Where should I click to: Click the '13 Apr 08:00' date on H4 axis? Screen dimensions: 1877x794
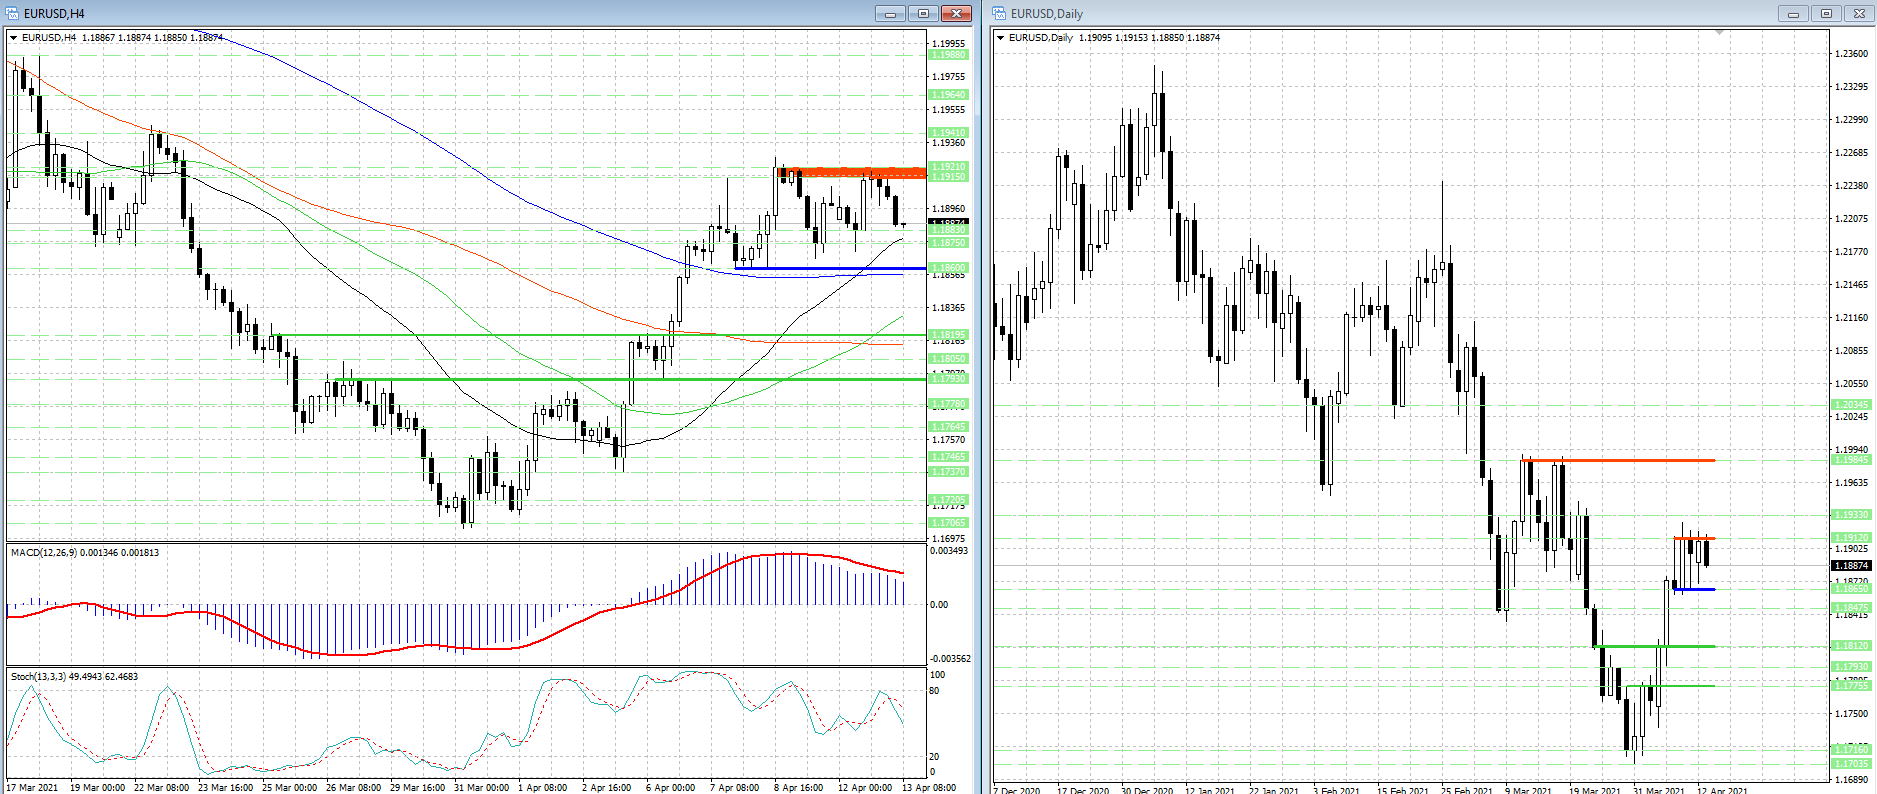929,788
